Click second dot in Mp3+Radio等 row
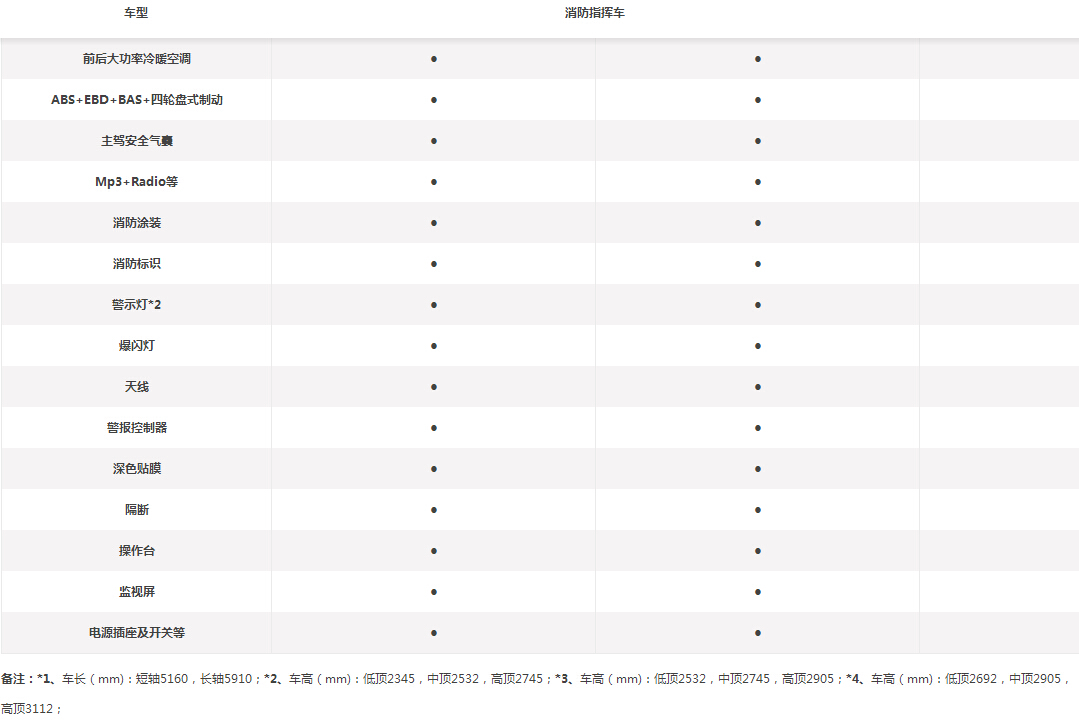The width and height of the screenshot is (1079, 722). (758, 182)
